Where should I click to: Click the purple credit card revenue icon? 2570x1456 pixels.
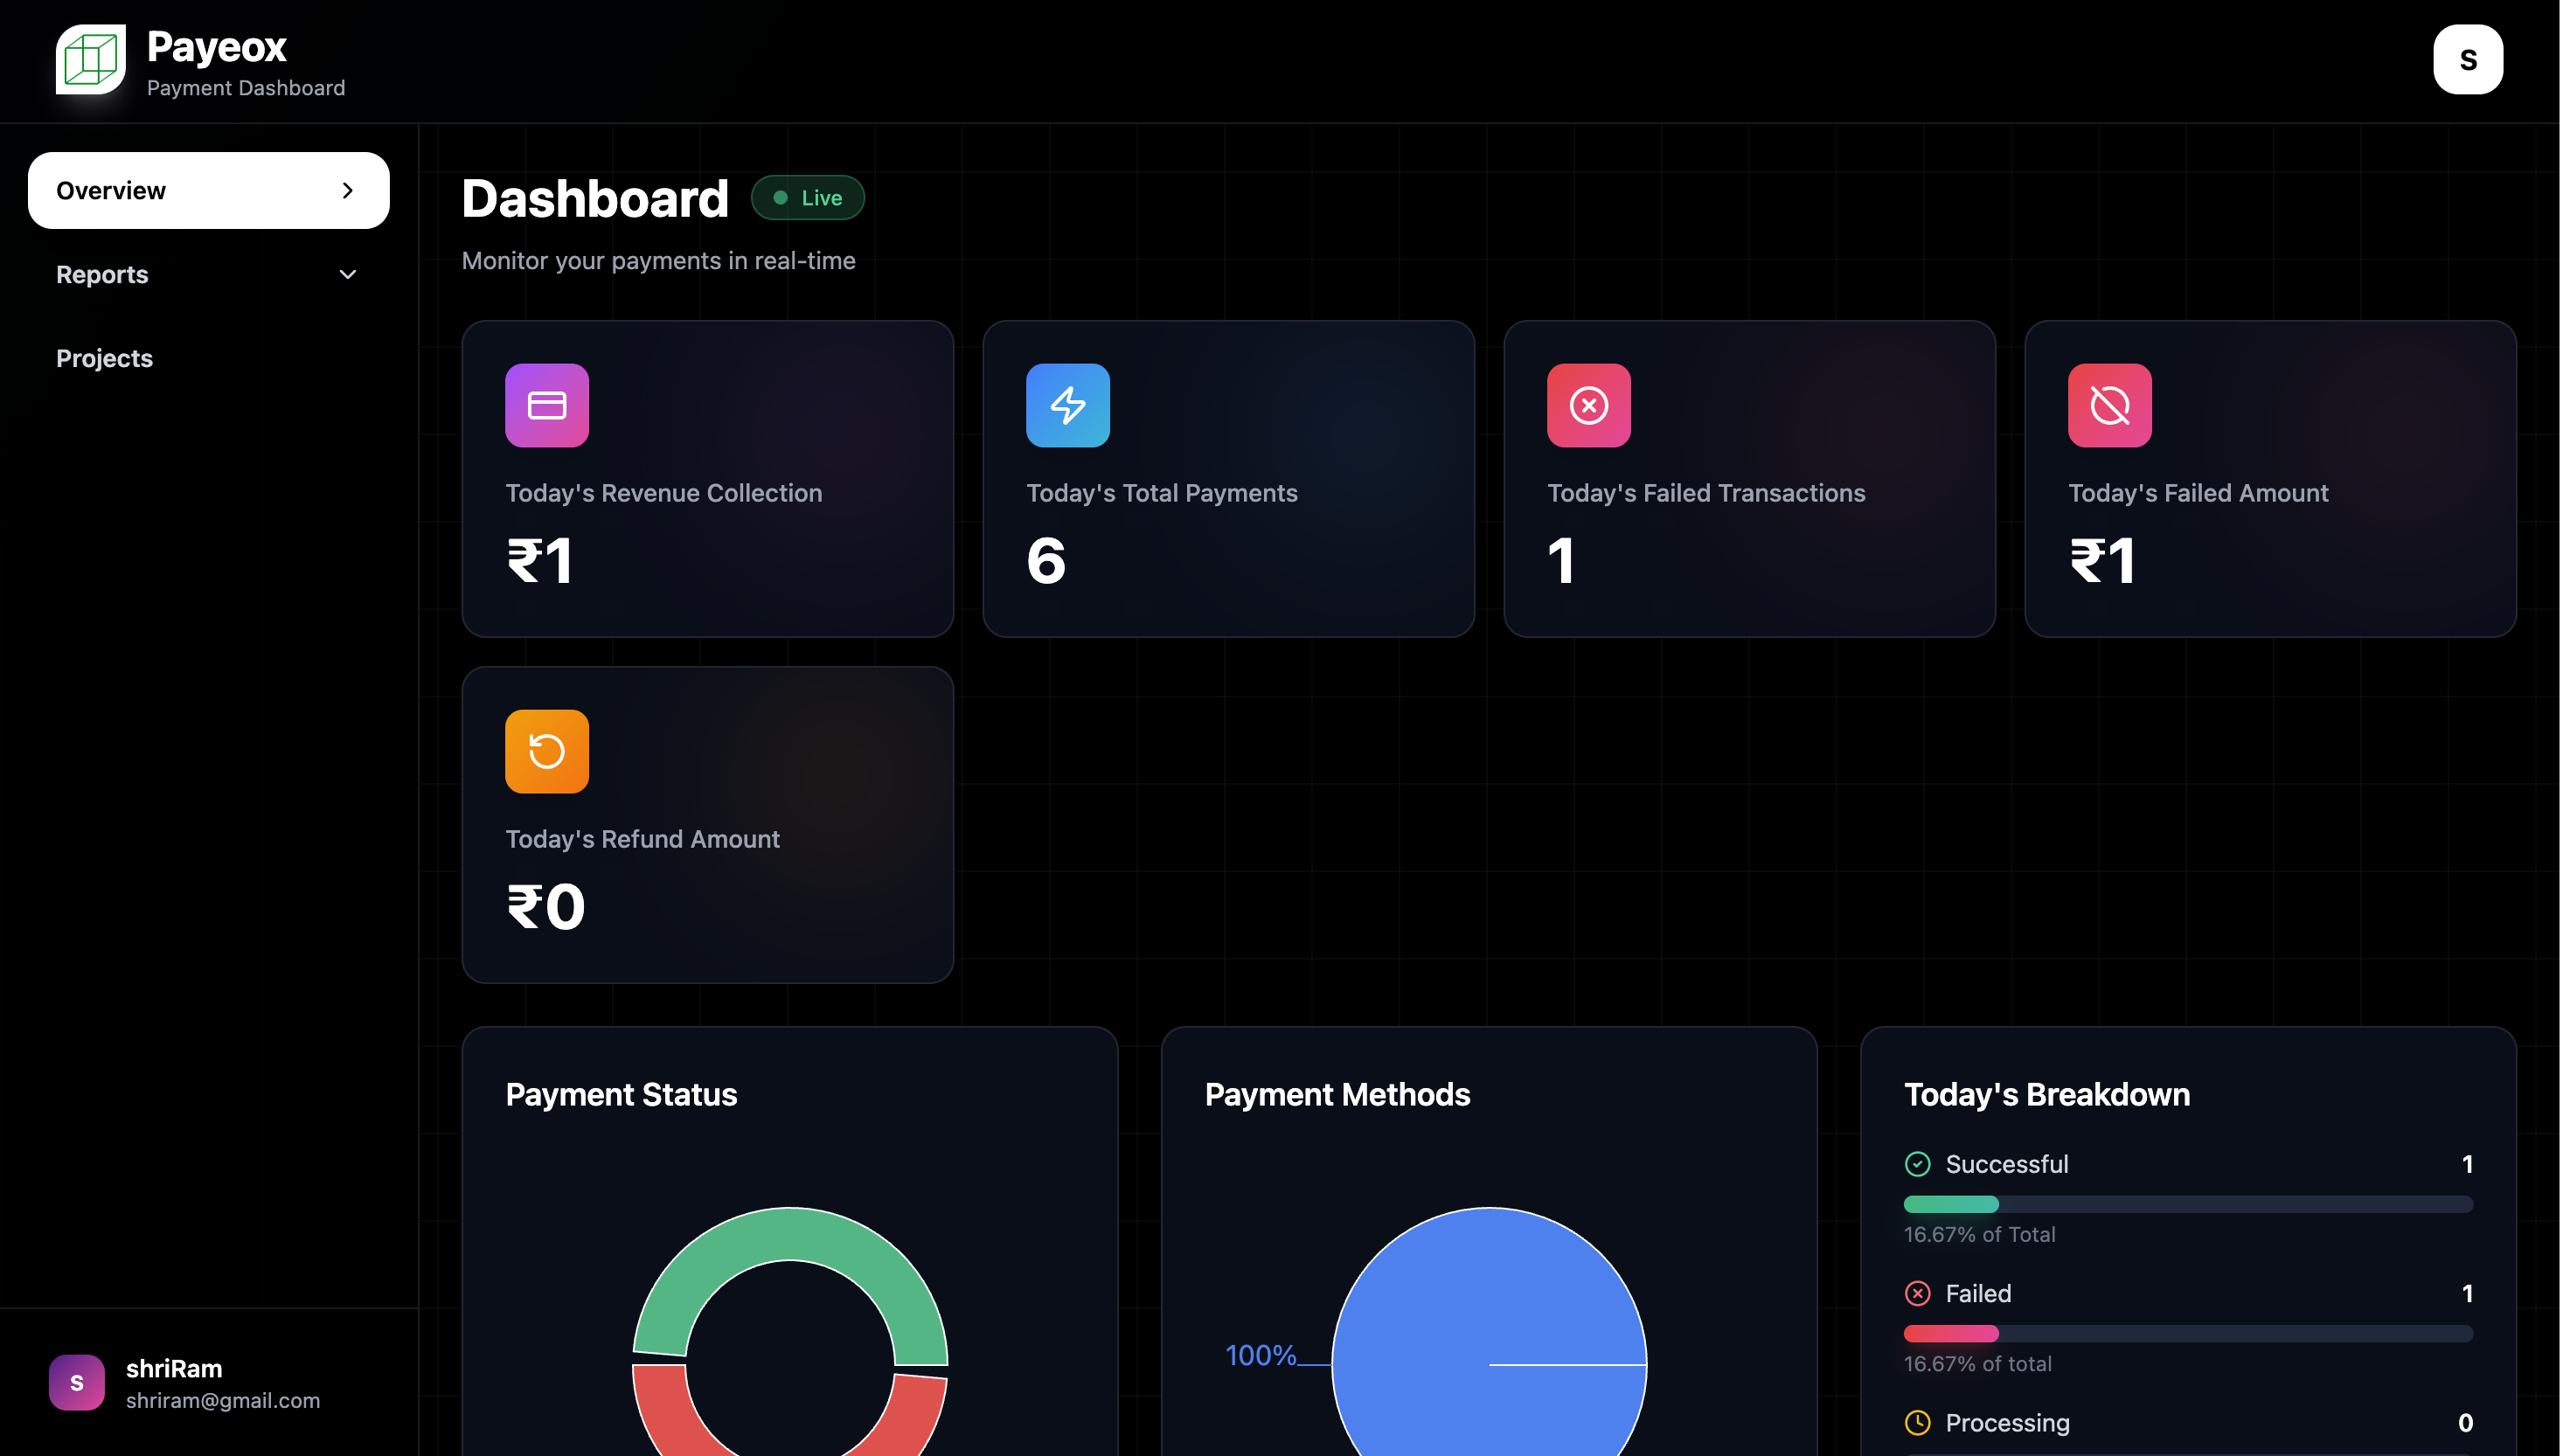click(x=547, y=405)
